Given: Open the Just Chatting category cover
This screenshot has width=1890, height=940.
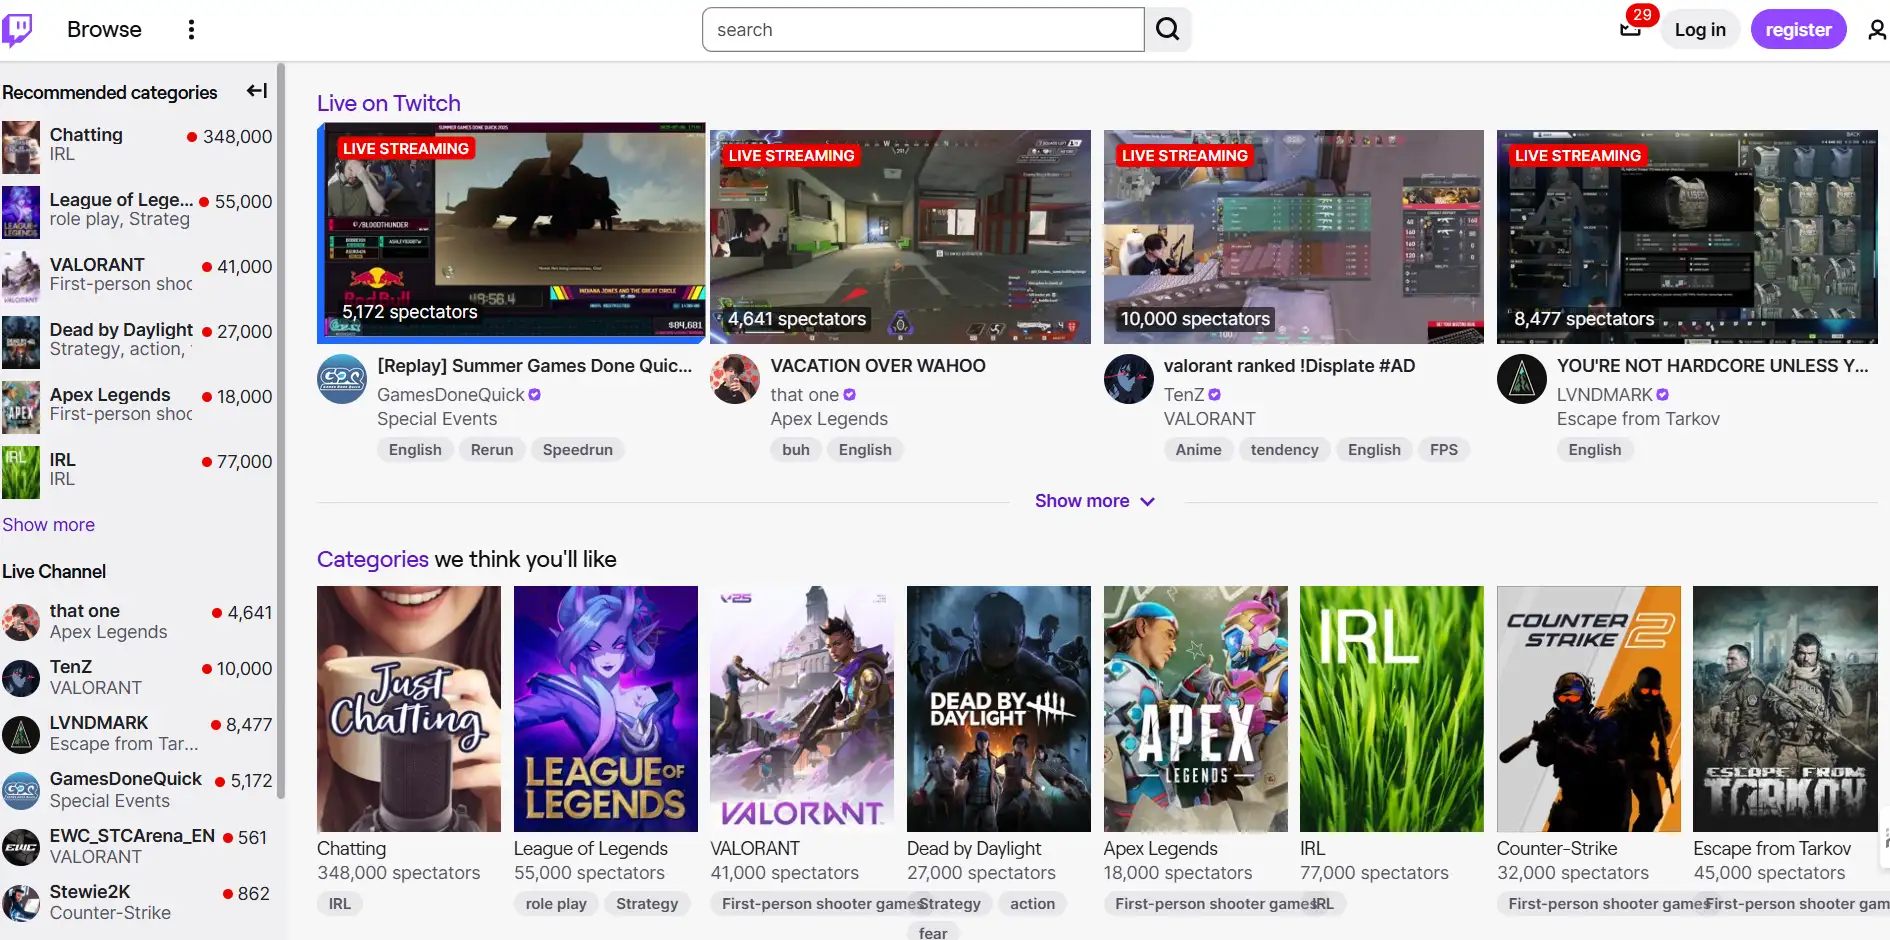Looking at the screenshot, I should [409, 709].
